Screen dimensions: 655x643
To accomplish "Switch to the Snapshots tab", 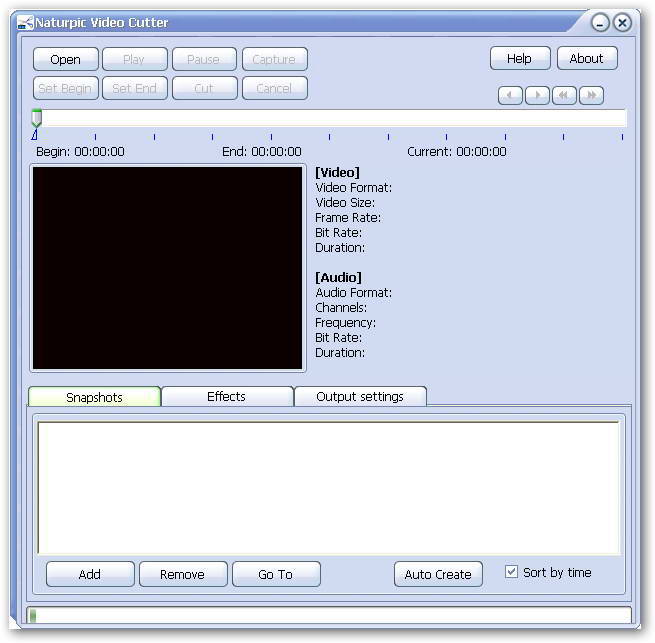I will [94, 396].
